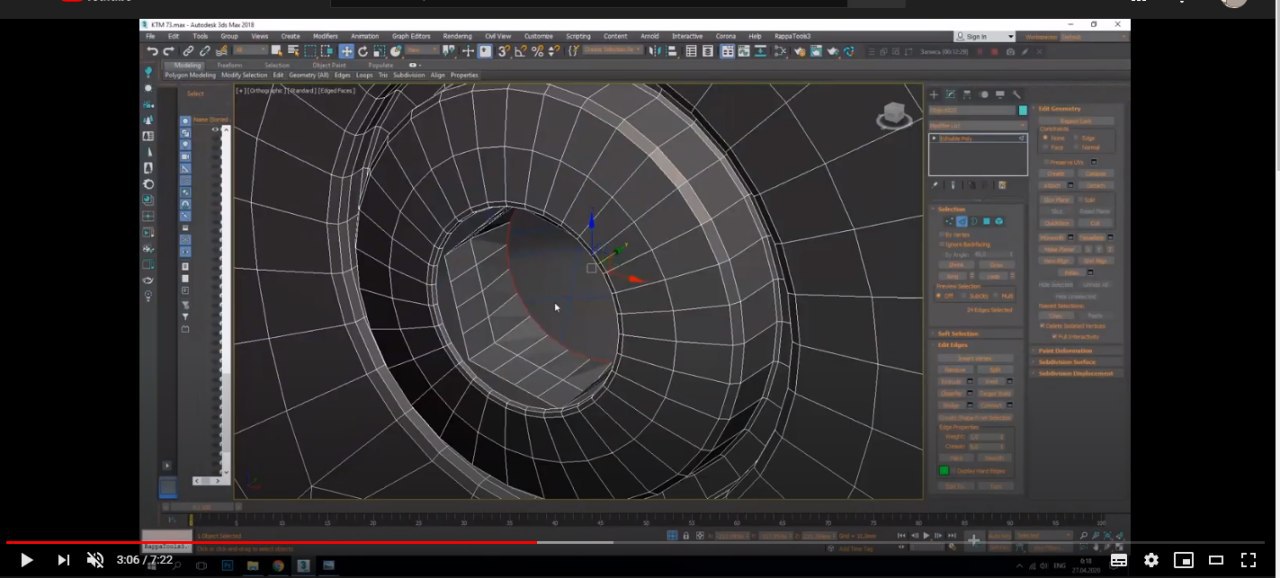Viewport: 1280px width, 578px height.
Task: Click the Redo arrow in 3ds Max toolbar
Action: (168, 51)
